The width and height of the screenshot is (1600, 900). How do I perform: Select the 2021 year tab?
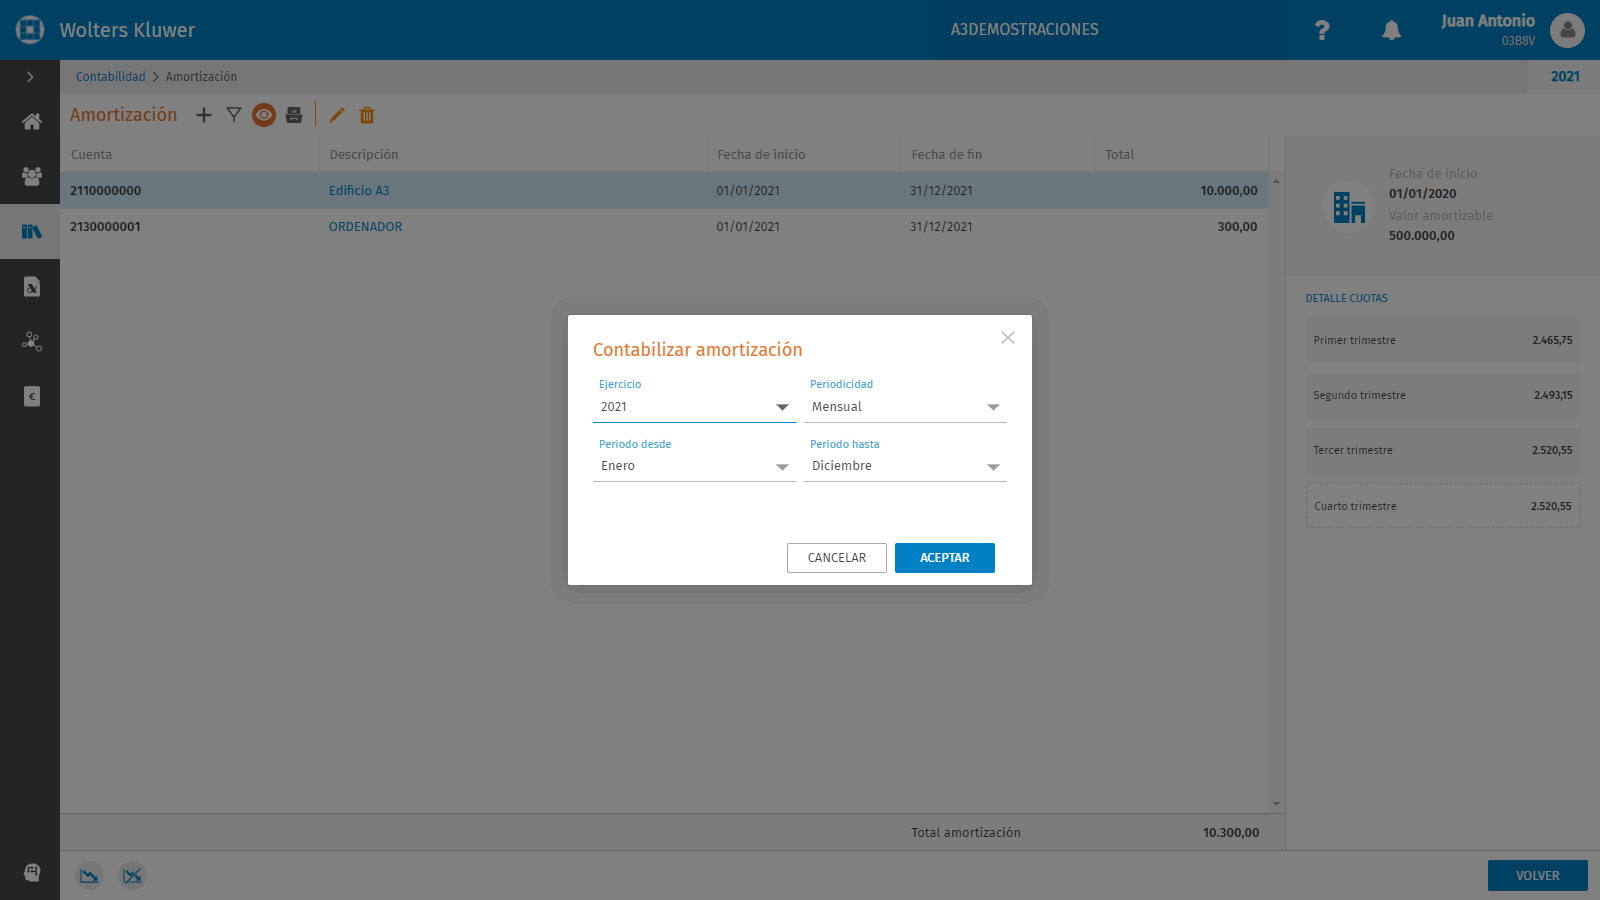1565,77
